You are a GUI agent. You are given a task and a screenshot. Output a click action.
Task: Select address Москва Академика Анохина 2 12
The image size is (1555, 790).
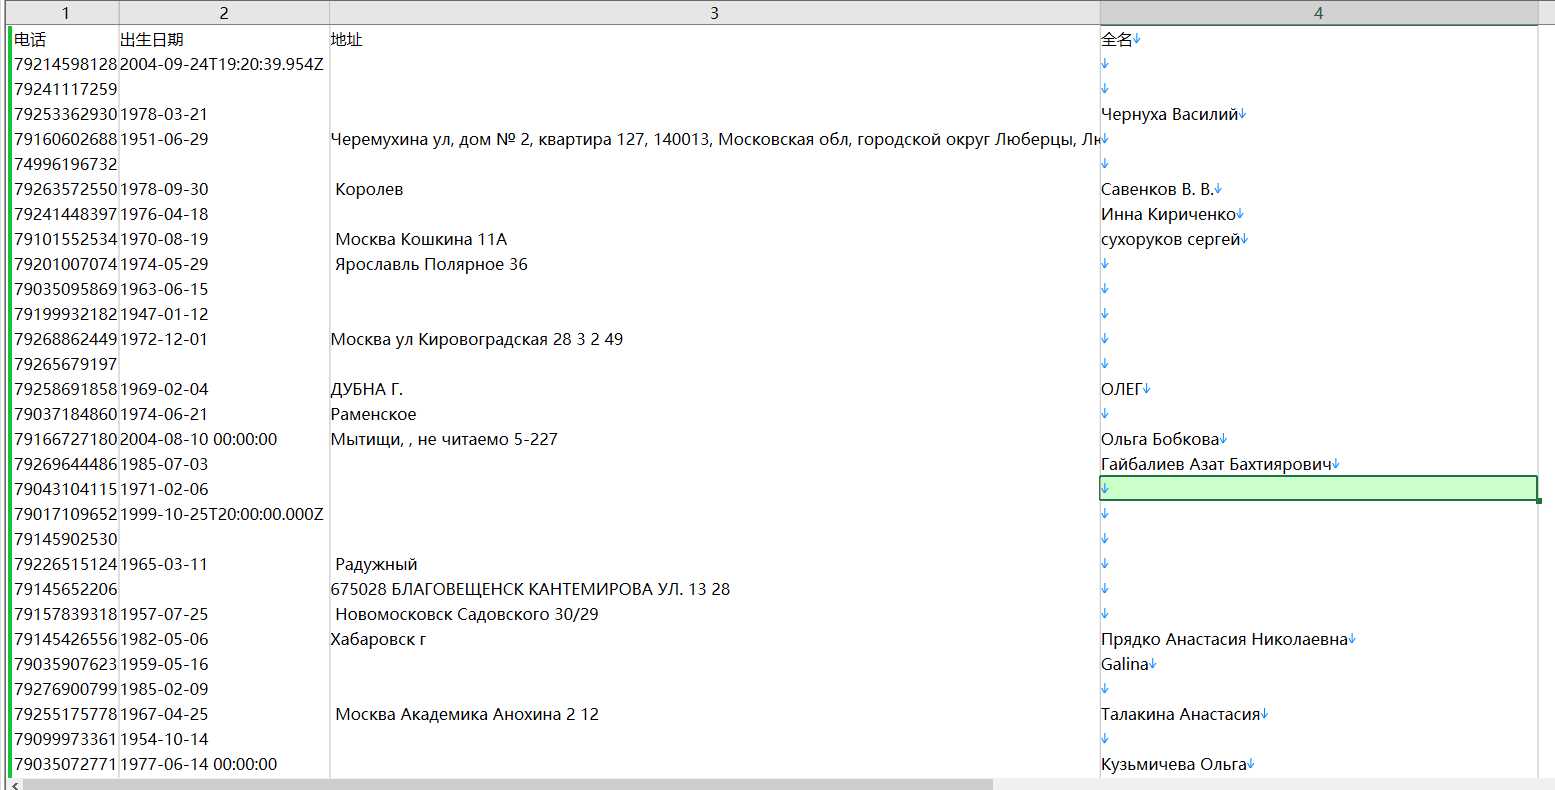714,714
